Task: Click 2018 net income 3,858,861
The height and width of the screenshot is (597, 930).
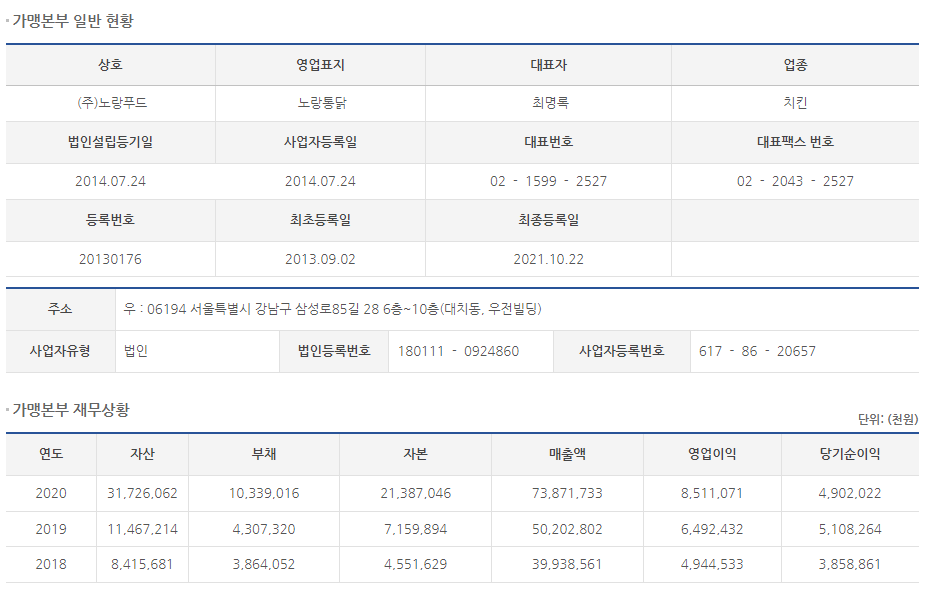Action: (850, 564)
